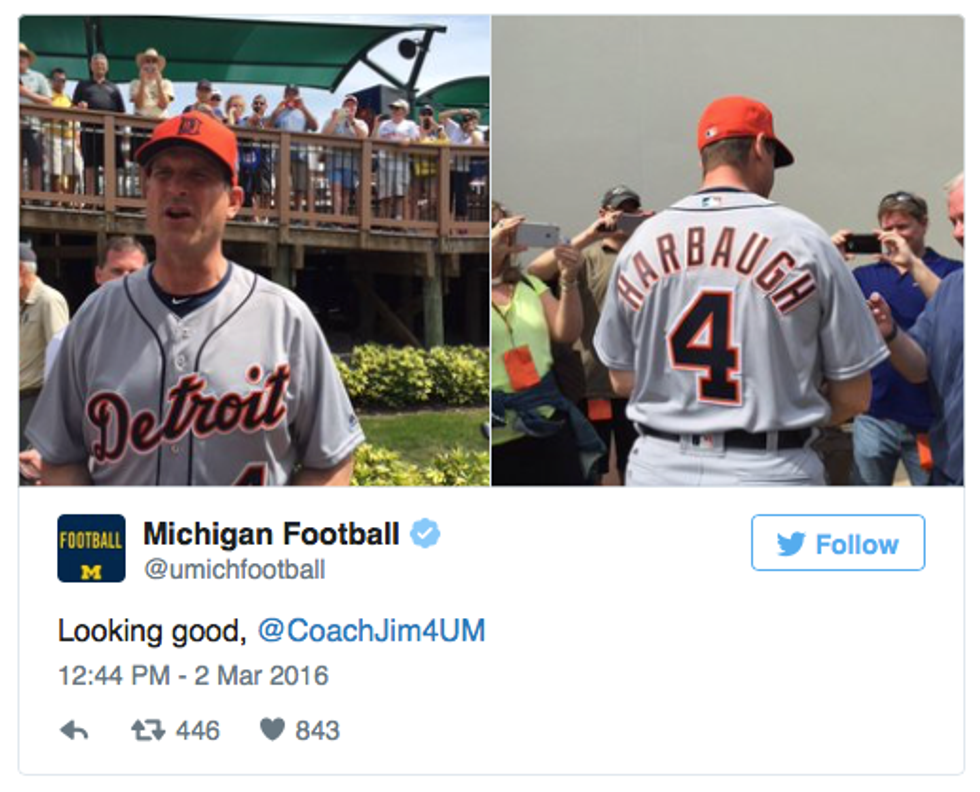The width and height of the screenshot is (980, 792).
Task: Open the @CoachJim4UM mention link
Action: (371, 631)
